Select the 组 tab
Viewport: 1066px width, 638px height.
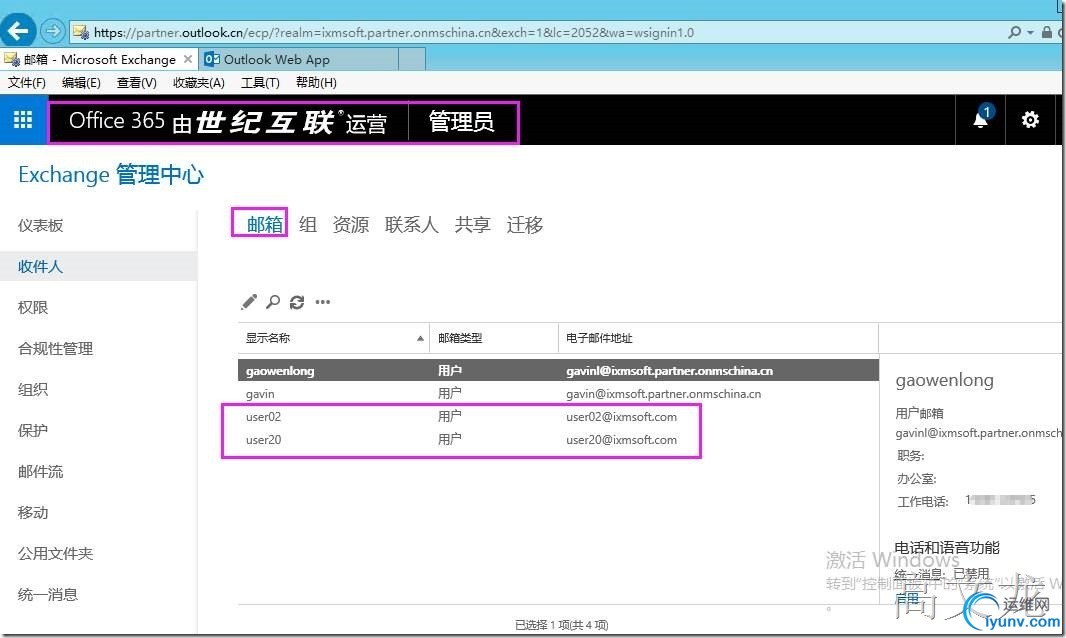point(308,224)
